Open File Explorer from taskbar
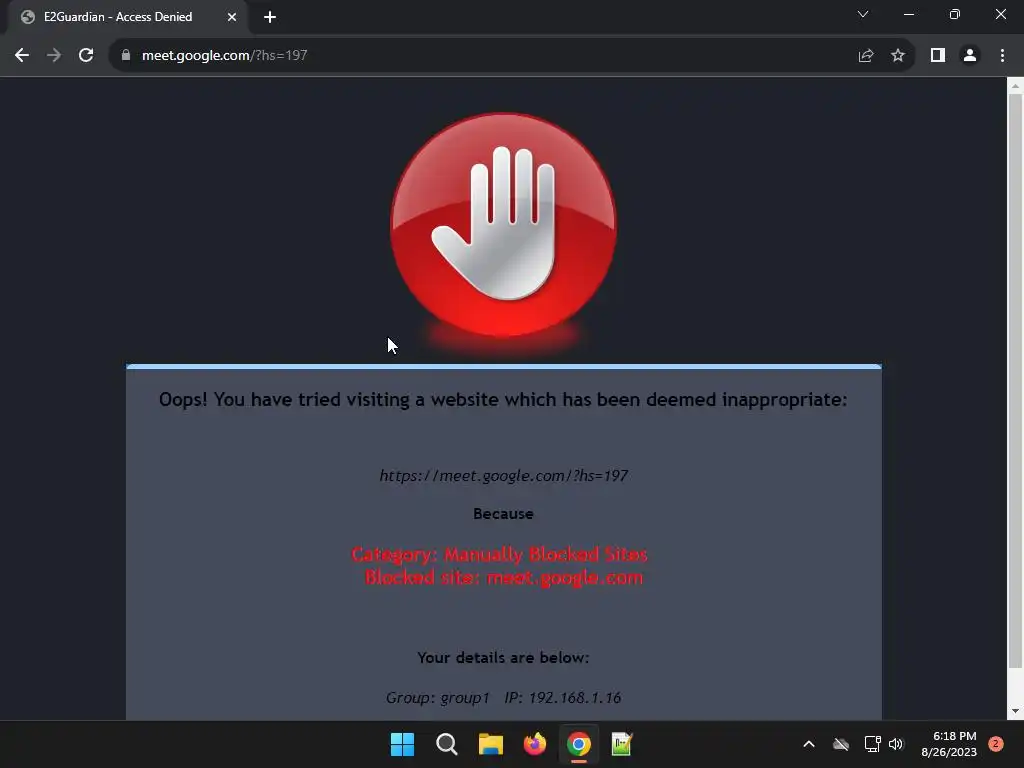Image resolution: width=1024 pixels, height=768 pixels. click(x=490, y=744)
